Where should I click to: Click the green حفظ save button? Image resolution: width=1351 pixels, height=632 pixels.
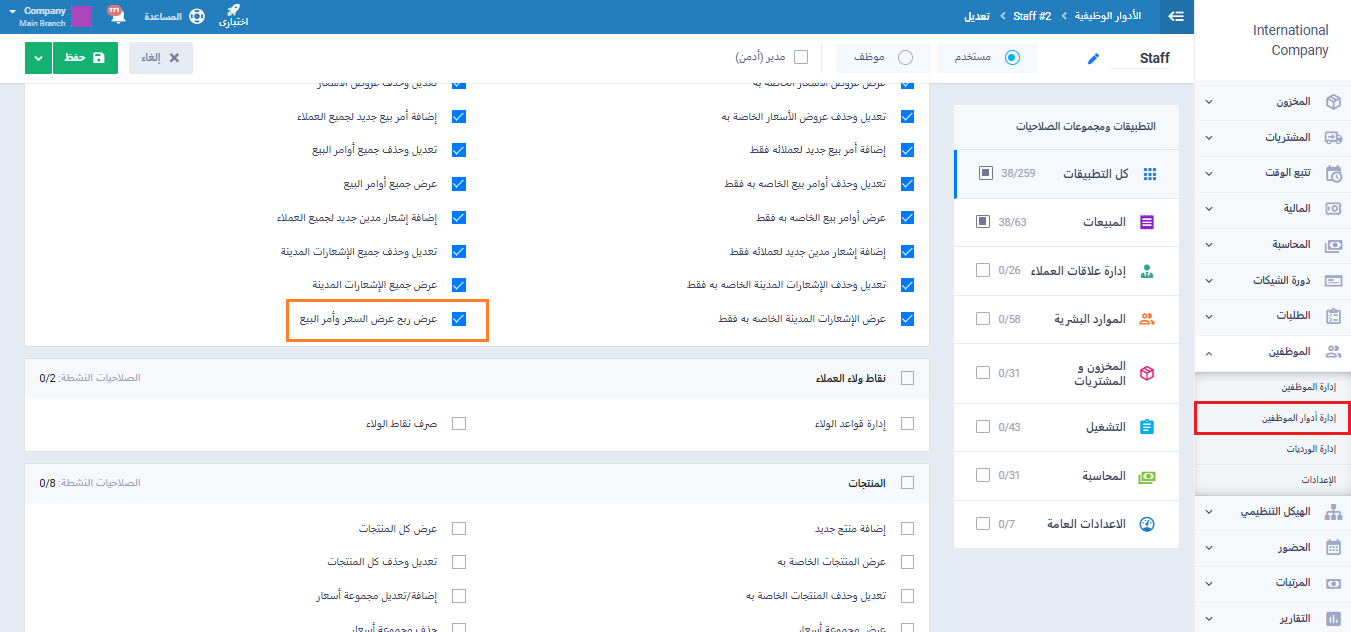click(x=85, y=58)
